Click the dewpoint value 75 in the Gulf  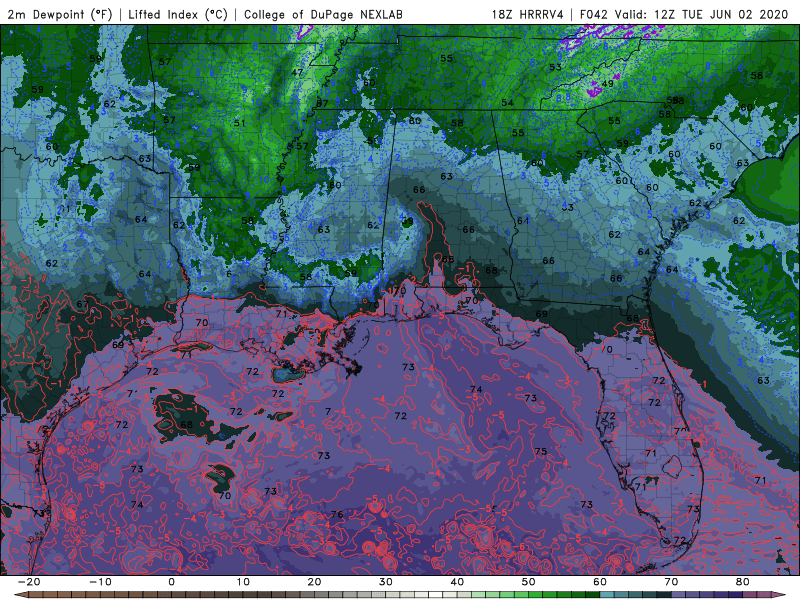(541, 452)
